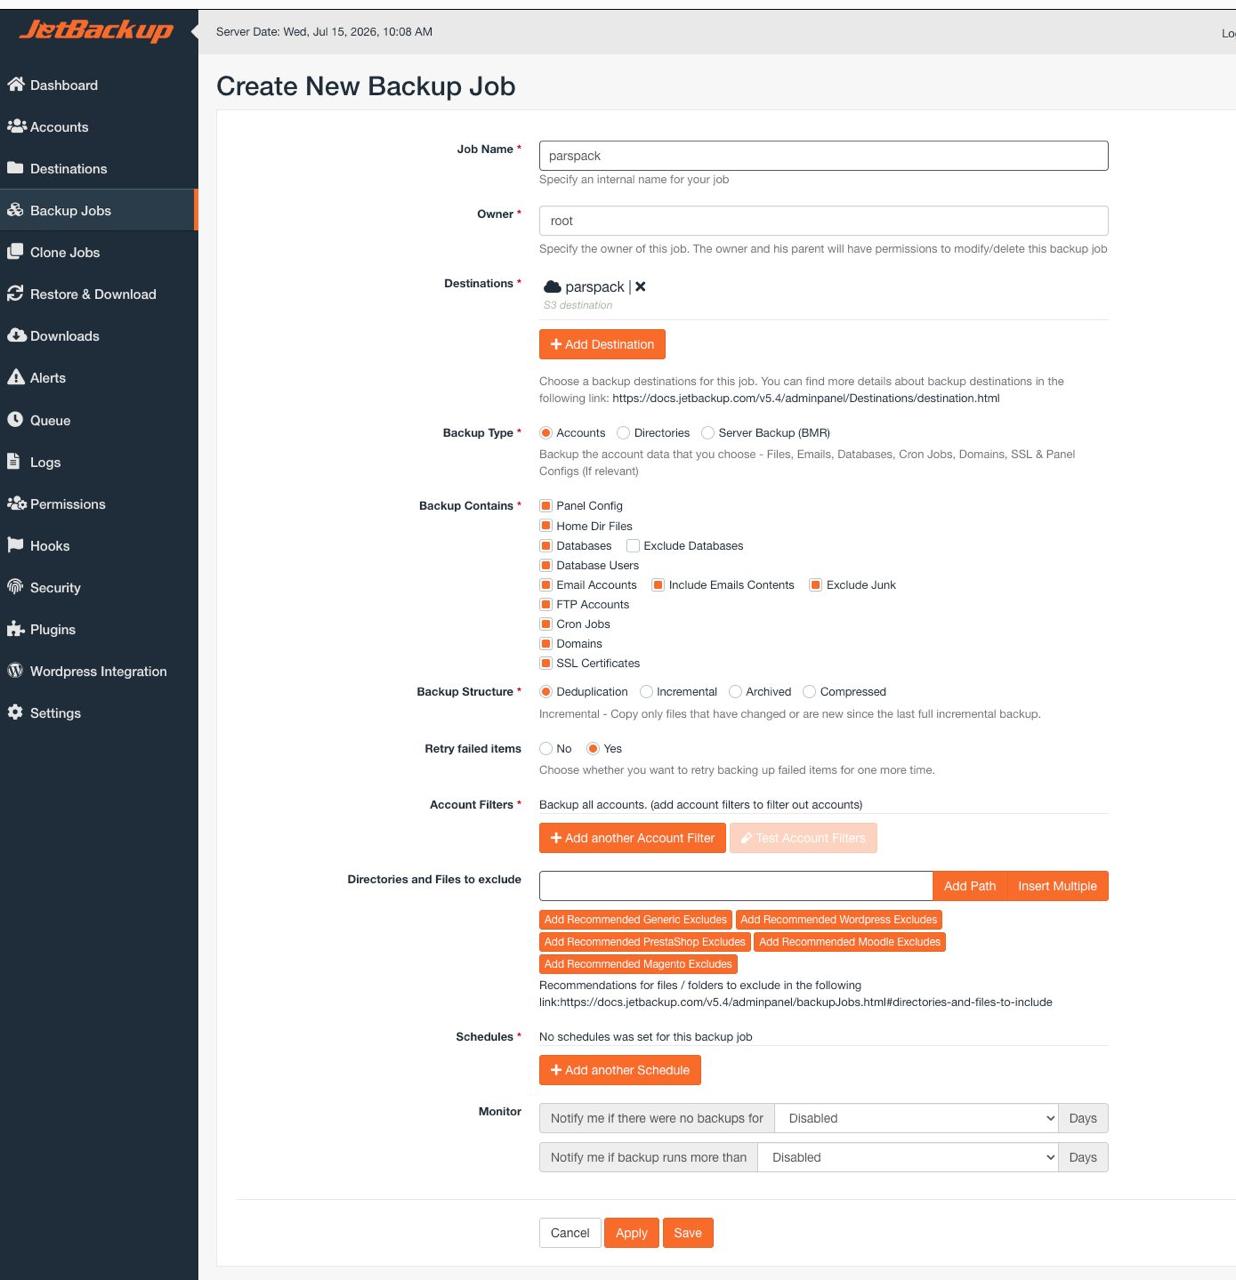
Task: Add Recommended PrestaShop Excludes
Action: [645, 942]
